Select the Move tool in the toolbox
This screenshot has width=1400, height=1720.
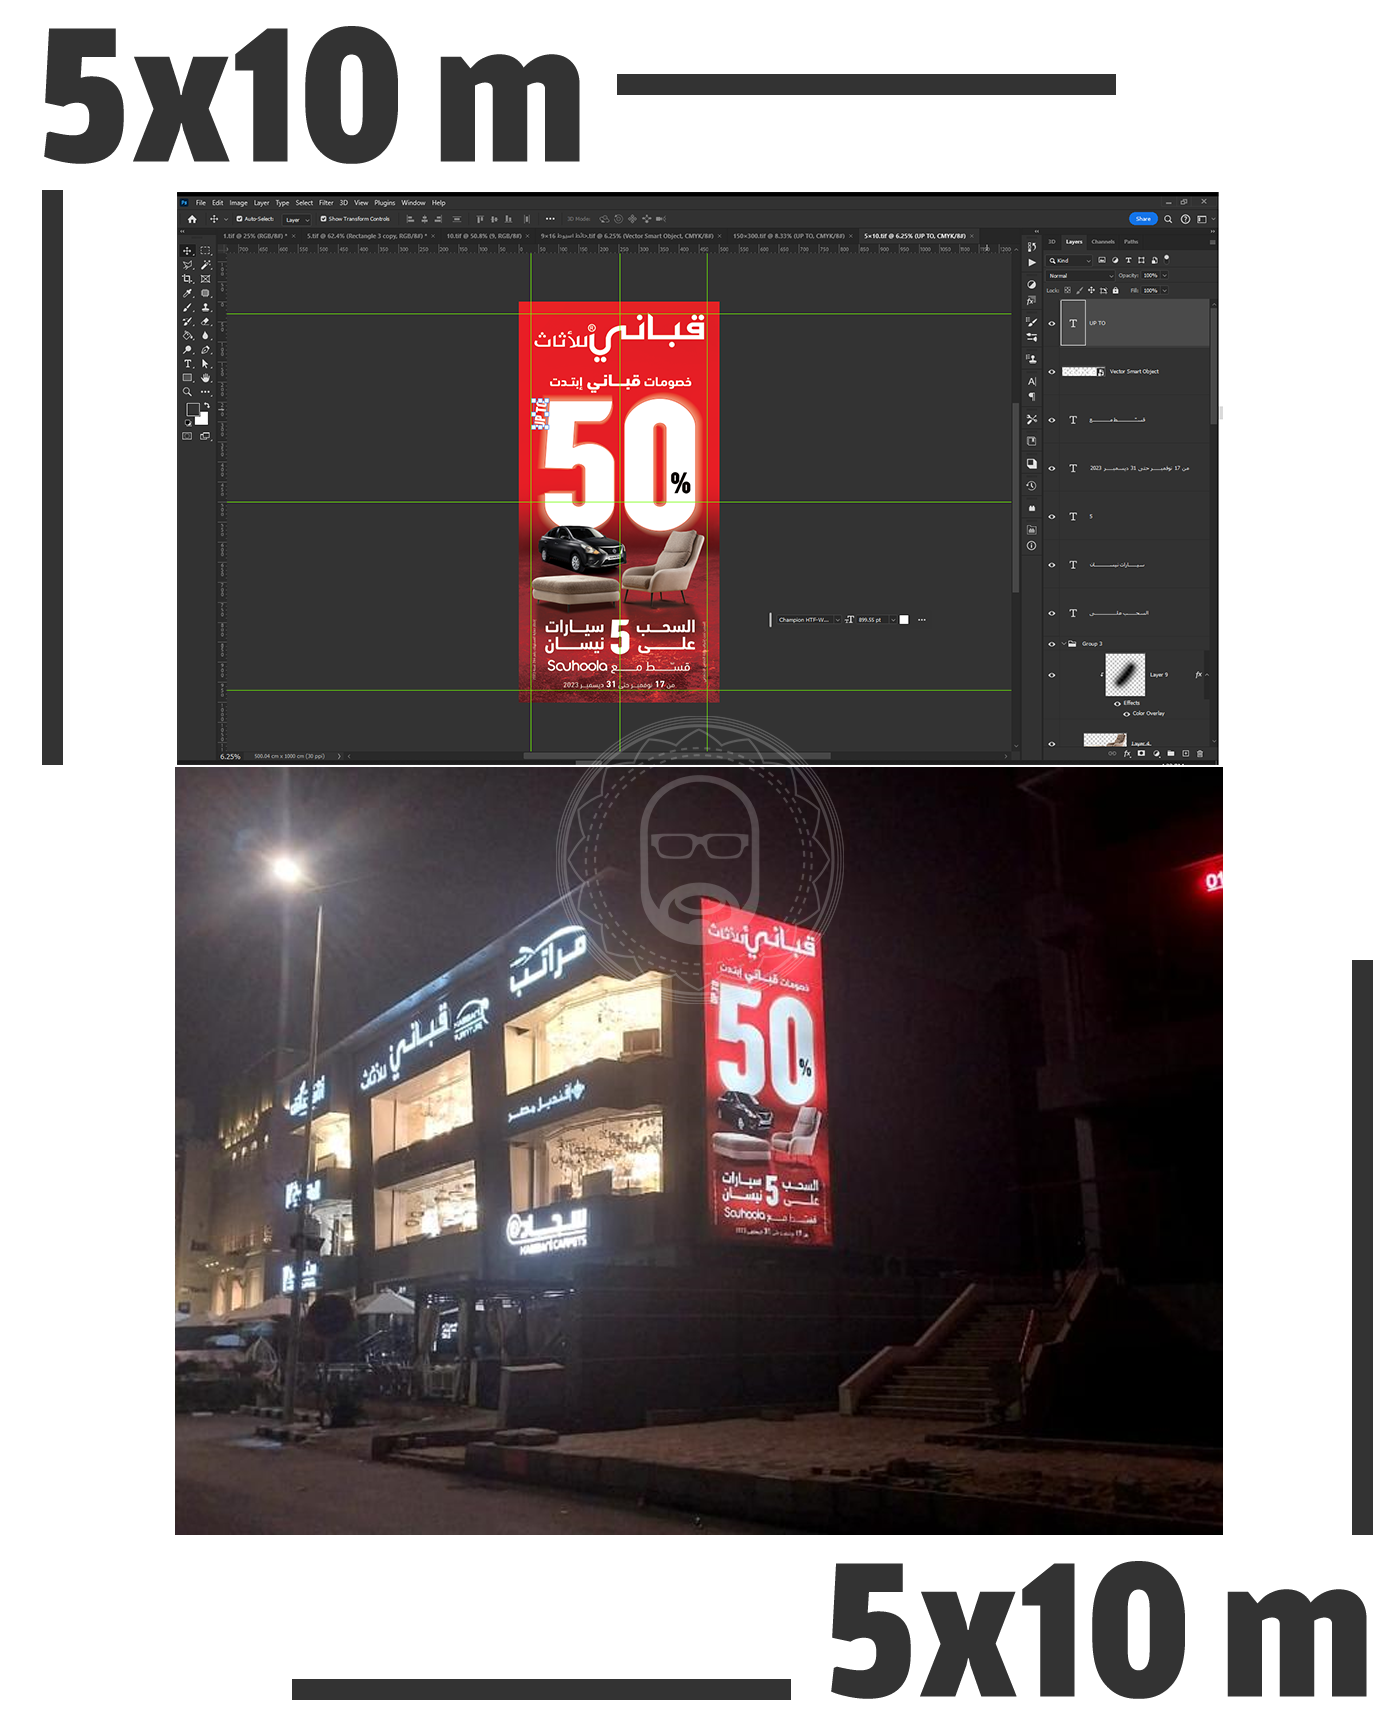(x=187, y=251)
